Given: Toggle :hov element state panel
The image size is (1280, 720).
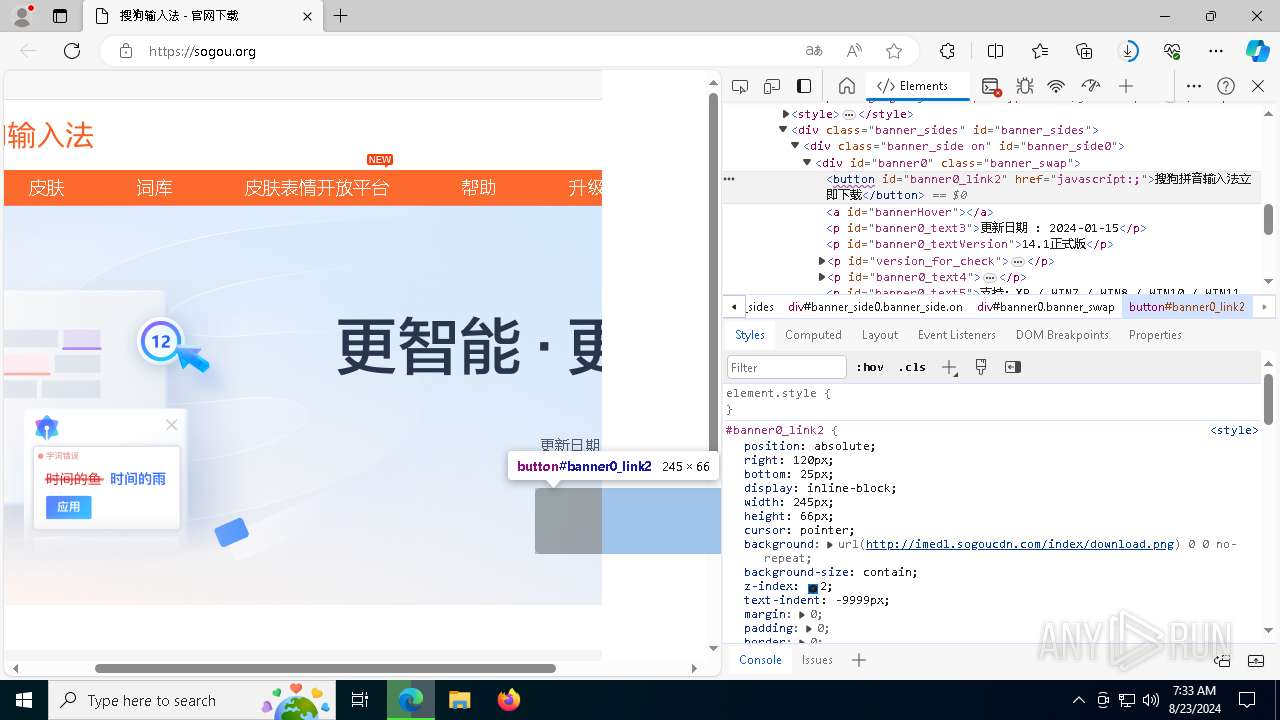Looking at the screenshot, I should pos(870,367).
